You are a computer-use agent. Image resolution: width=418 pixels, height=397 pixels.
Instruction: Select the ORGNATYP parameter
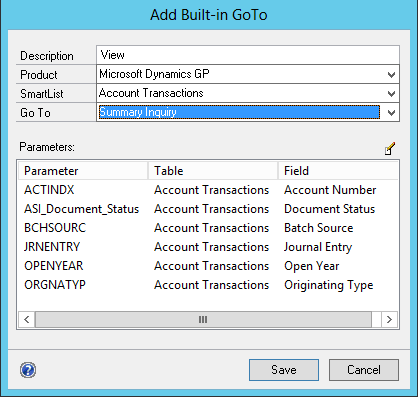[x=55, y=285]
